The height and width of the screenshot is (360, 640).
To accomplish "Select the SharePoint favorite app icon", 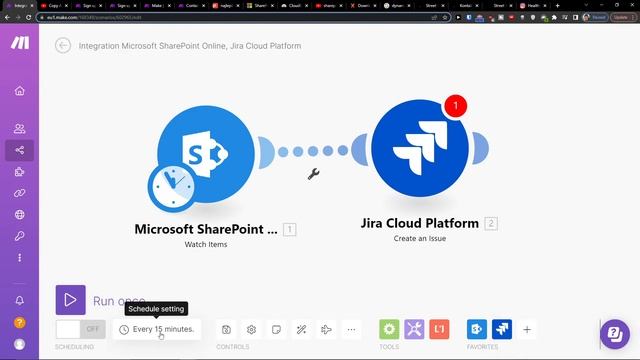I will coord(477,329).
